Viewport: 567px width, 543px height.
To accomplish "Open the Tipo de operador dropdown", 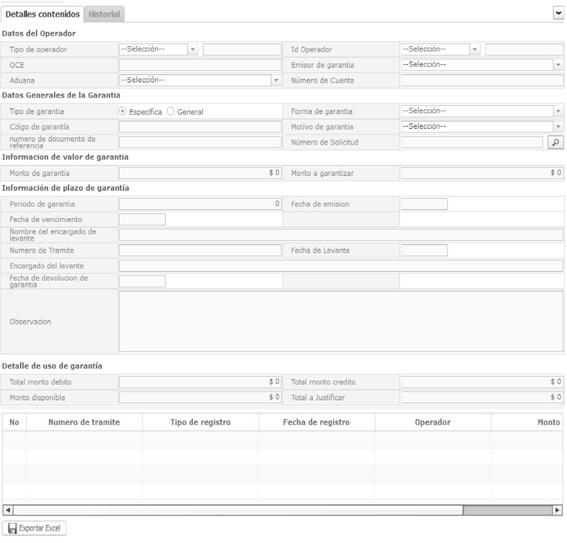I will [x=159, y=49].
